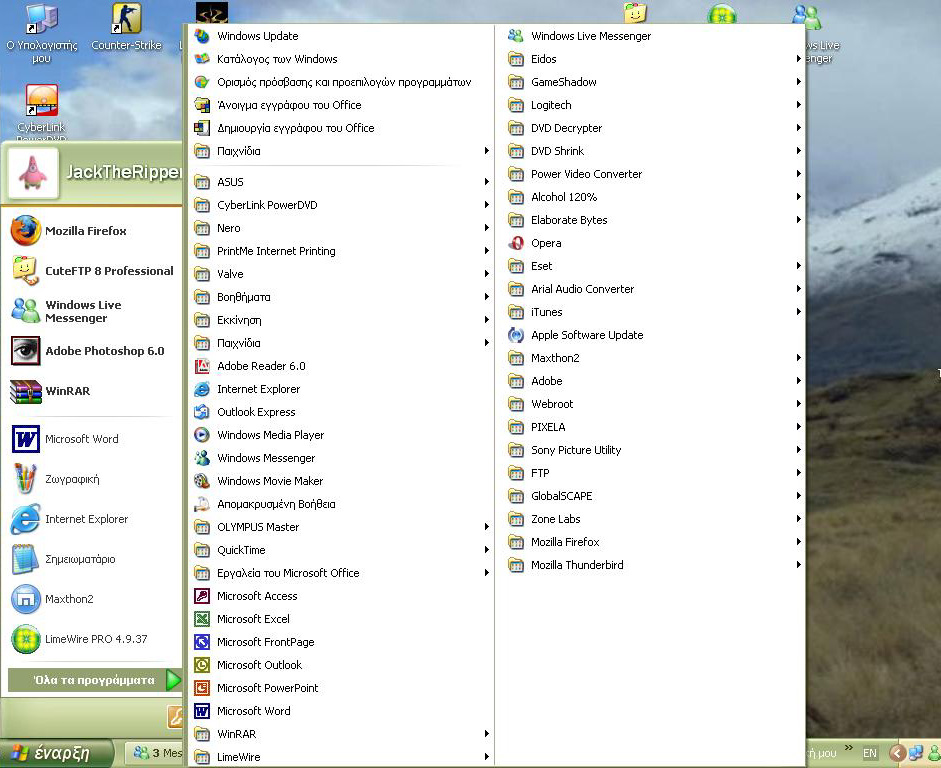Expand the OLYMPUS Master submenu arrow

pyautogui.click(x=487, y=527)
